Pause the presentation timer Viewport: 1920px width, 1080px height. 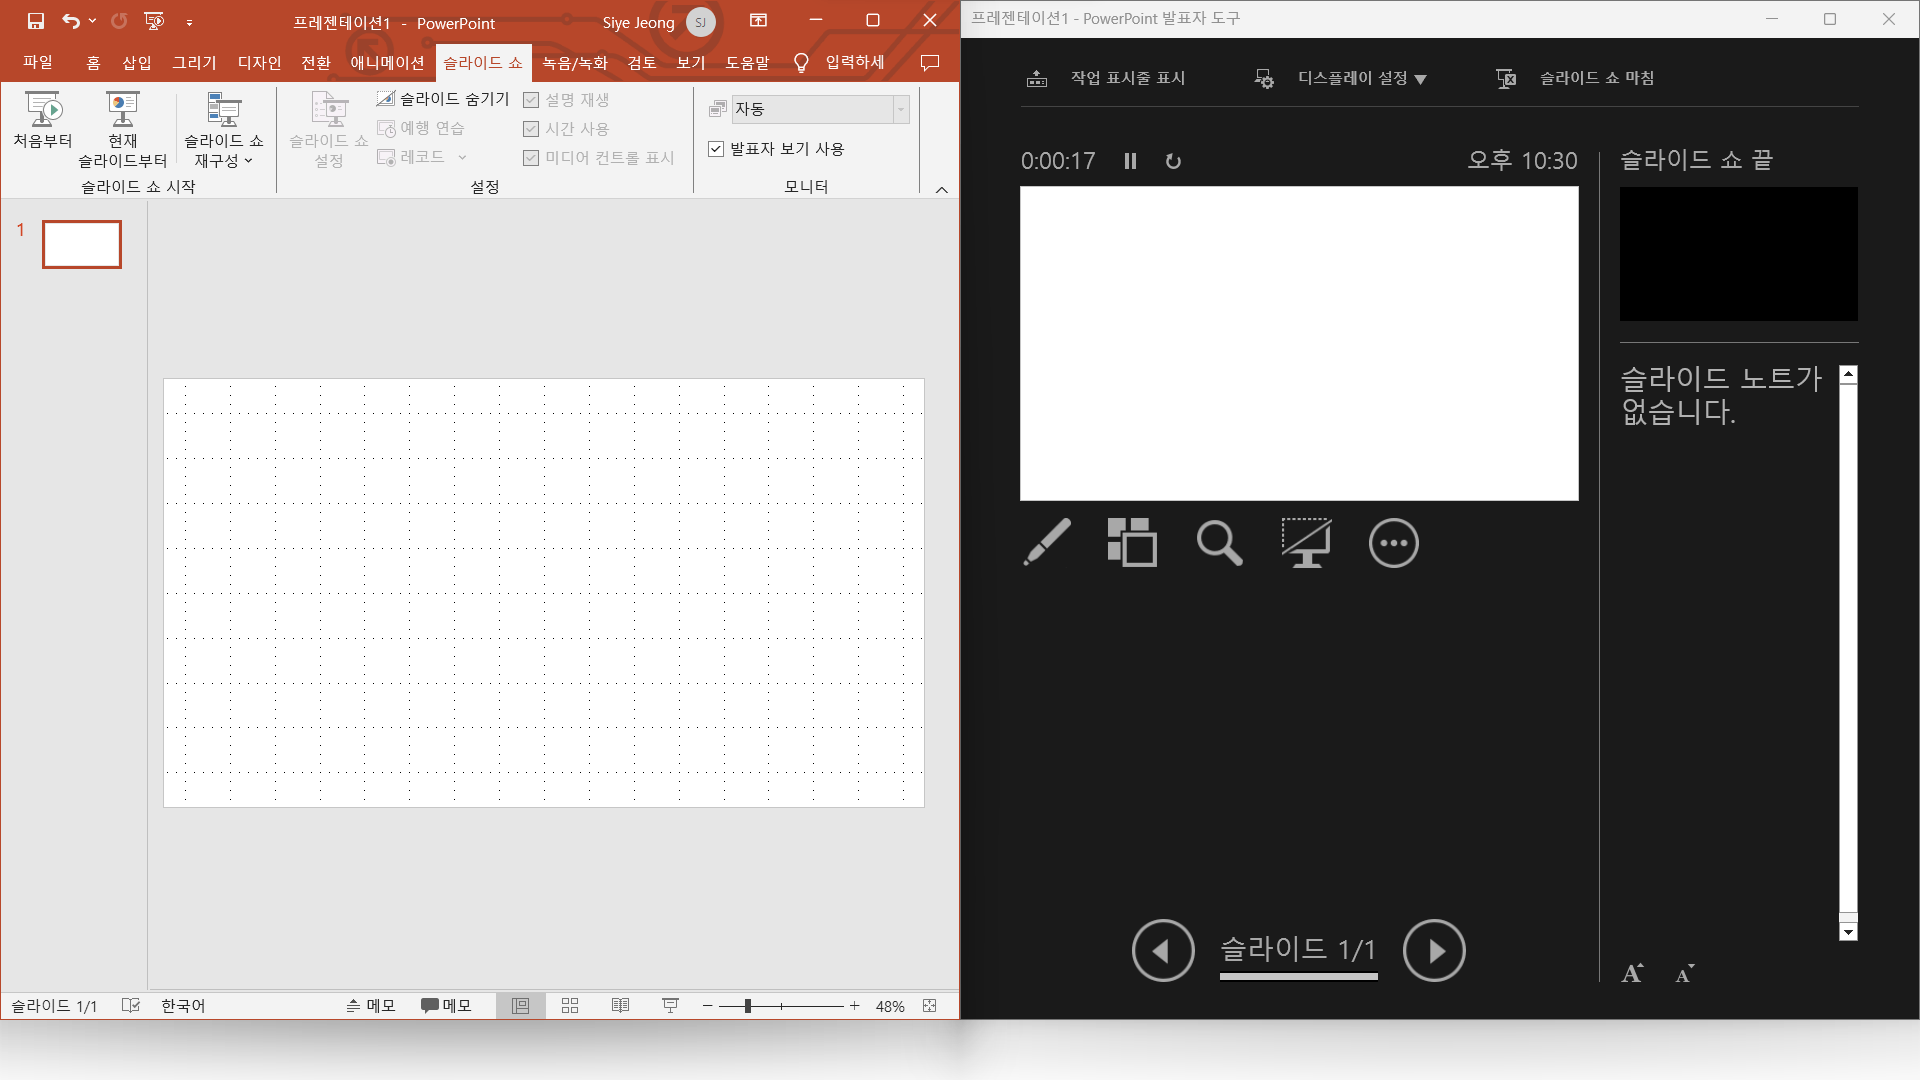1130,161
